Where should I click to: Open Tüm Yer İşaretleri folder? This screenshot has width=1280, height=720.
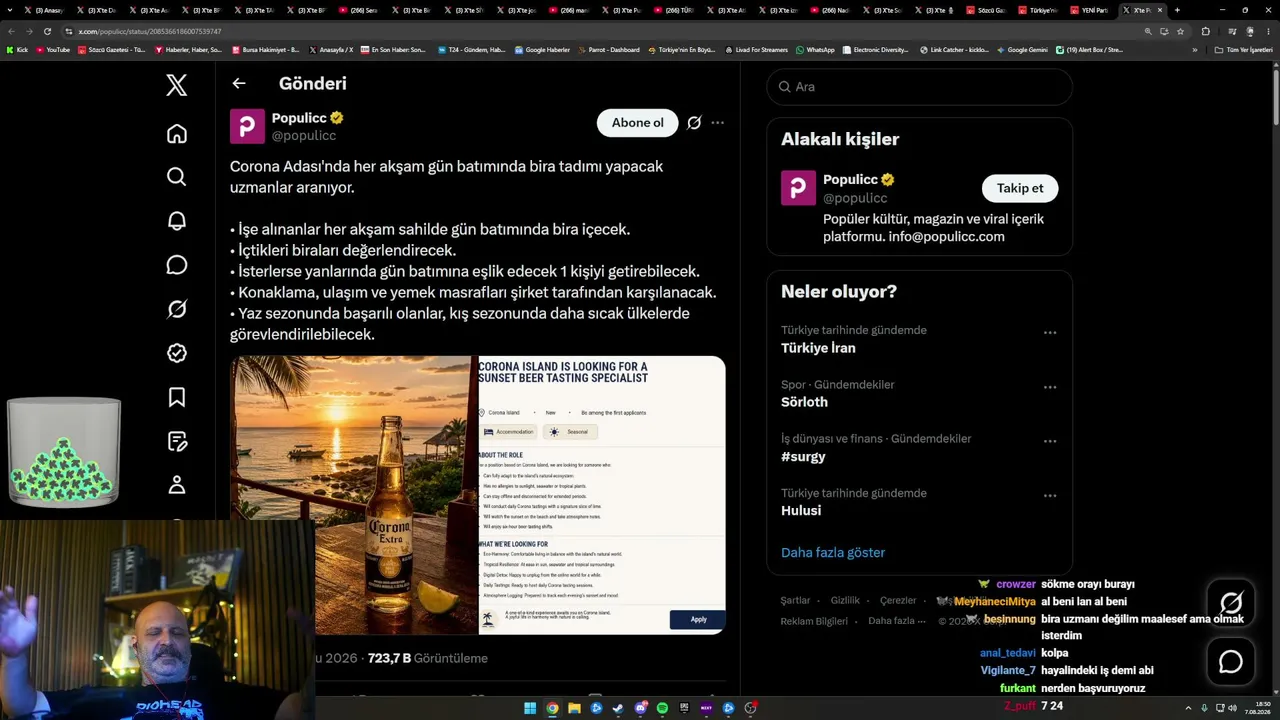tap(1243, 50)
